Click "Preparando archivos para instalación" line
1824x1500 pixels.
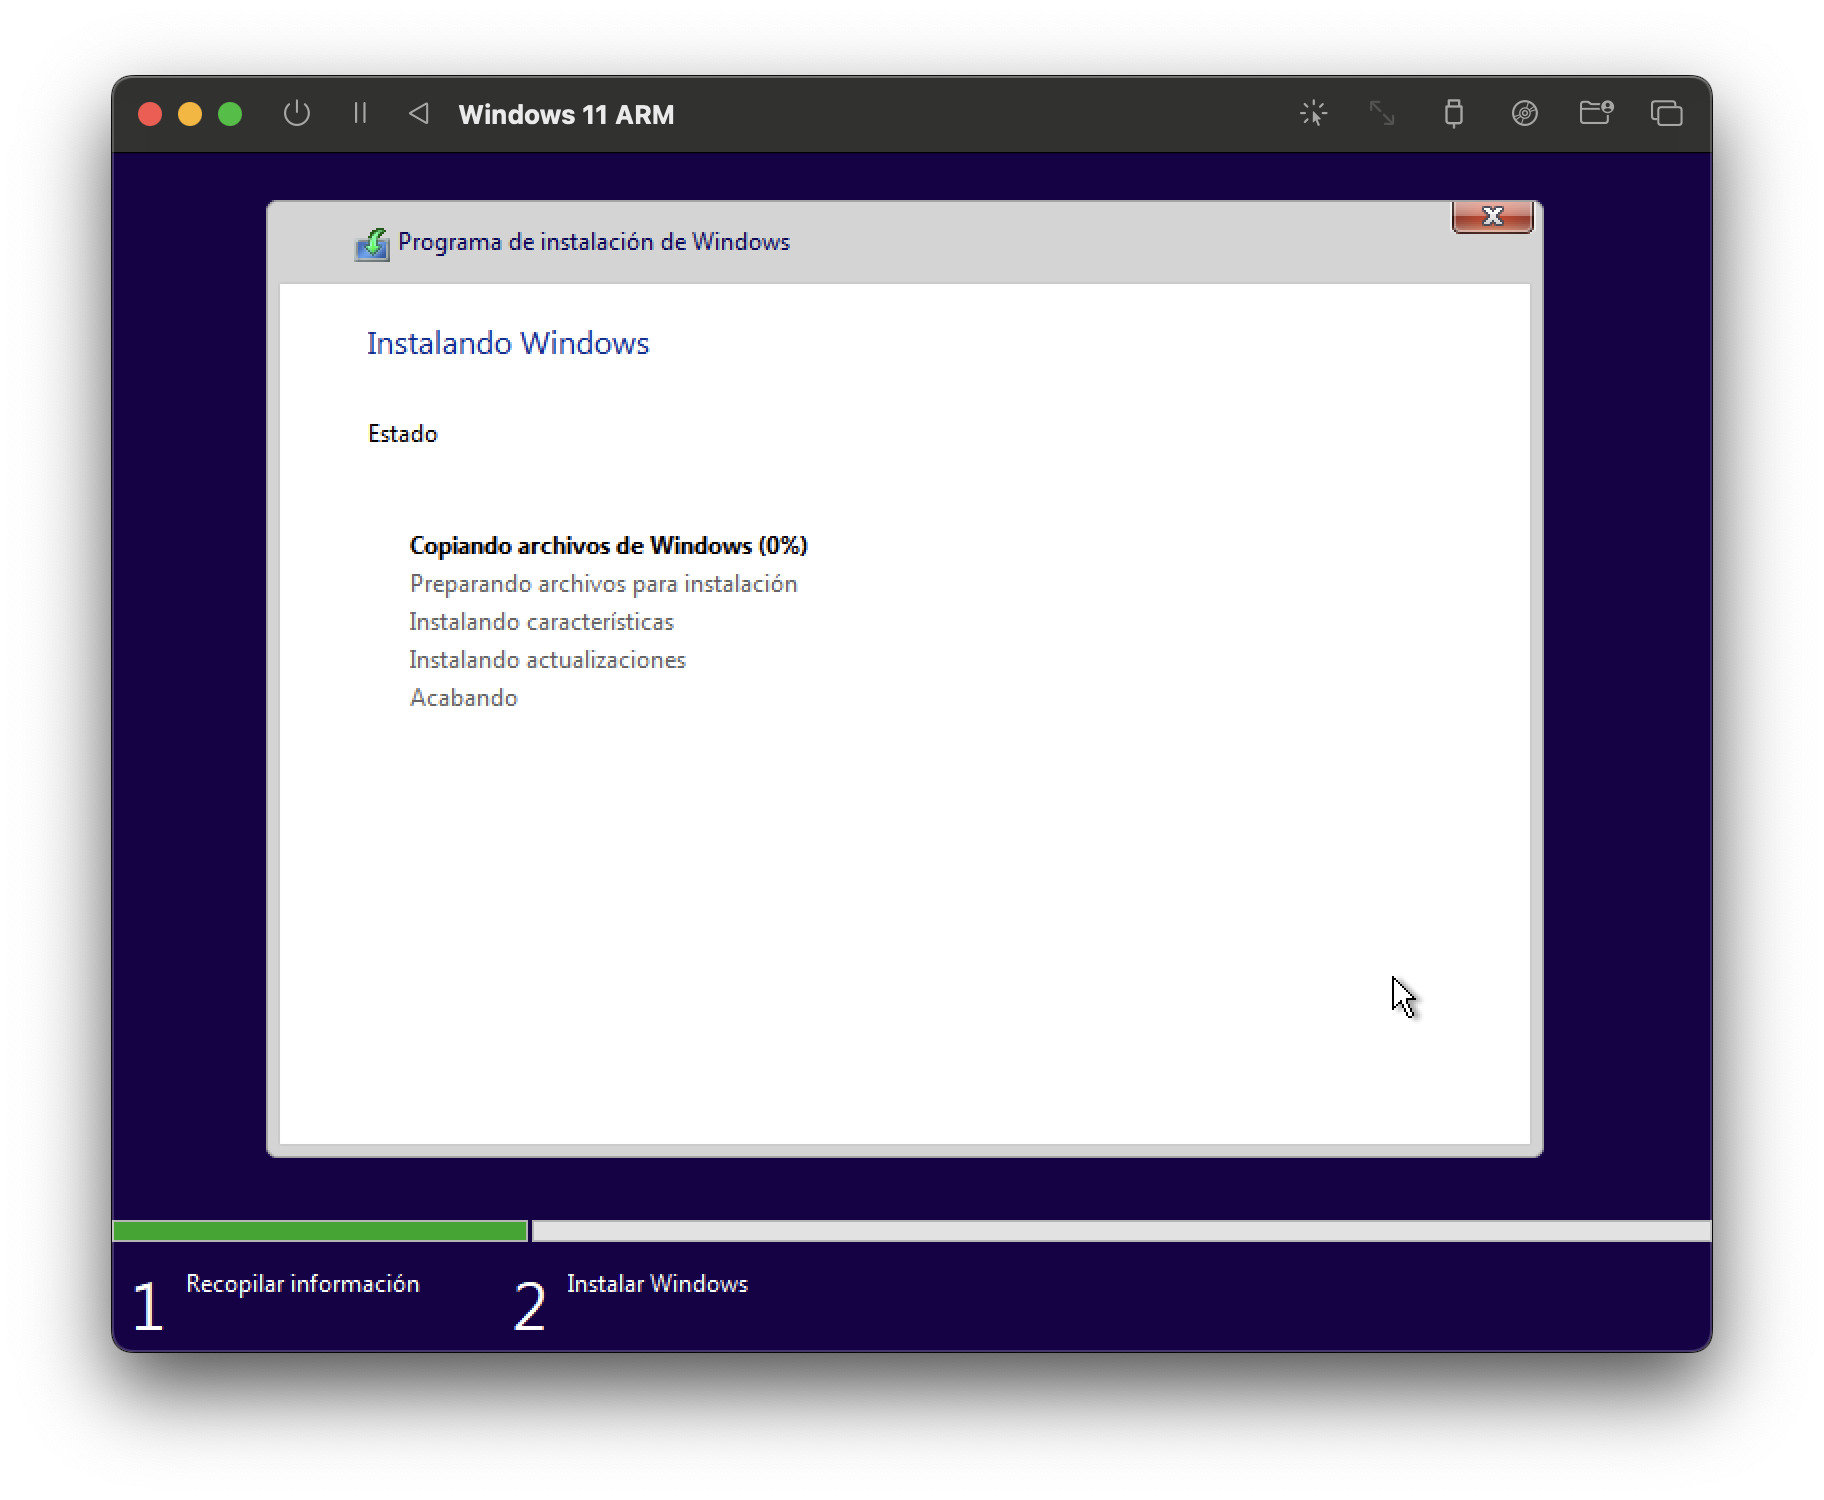[603, 584]
